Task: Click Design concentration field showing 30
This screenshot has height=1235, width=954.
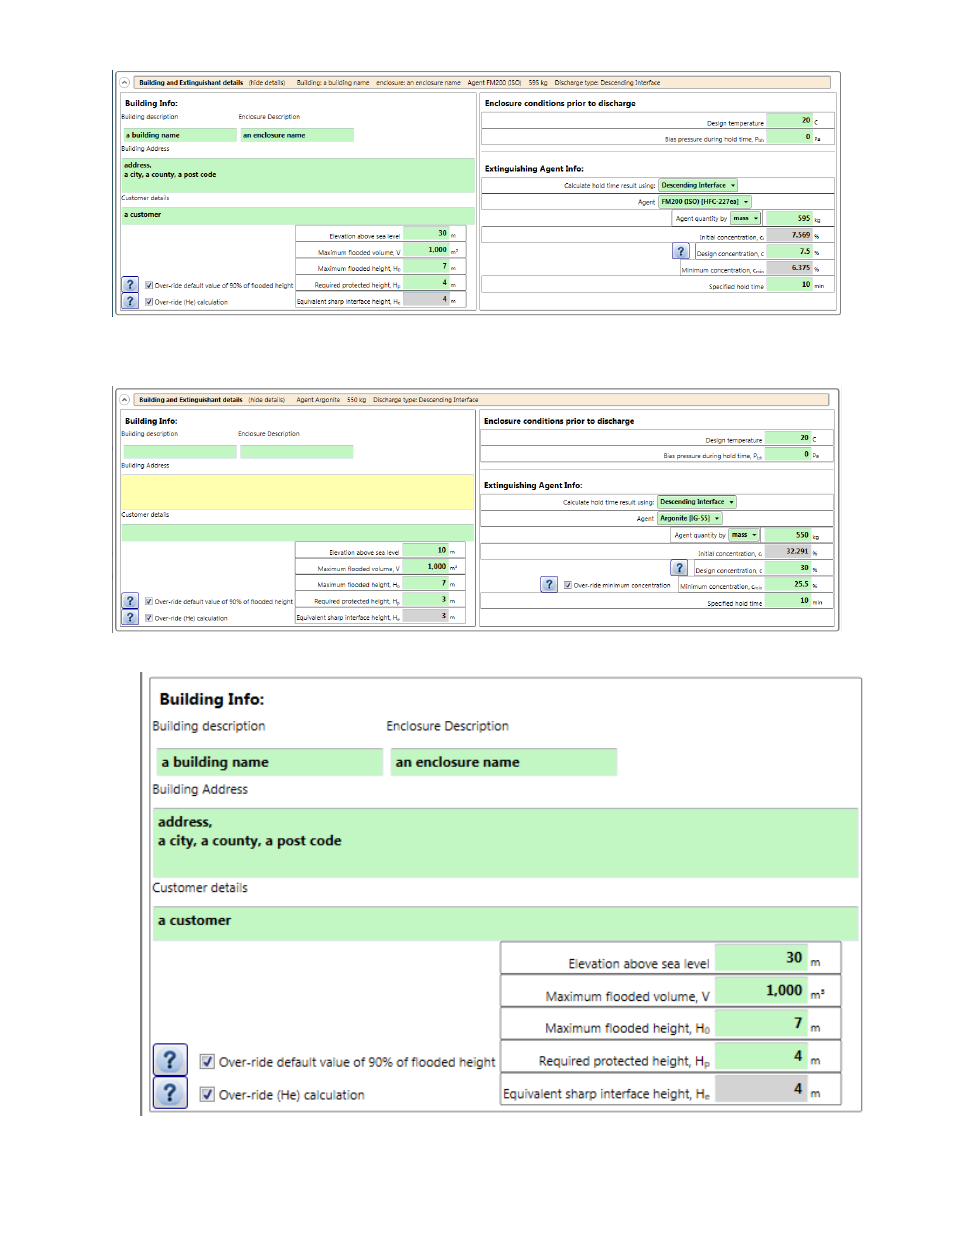Action: [x=789, y=568]
